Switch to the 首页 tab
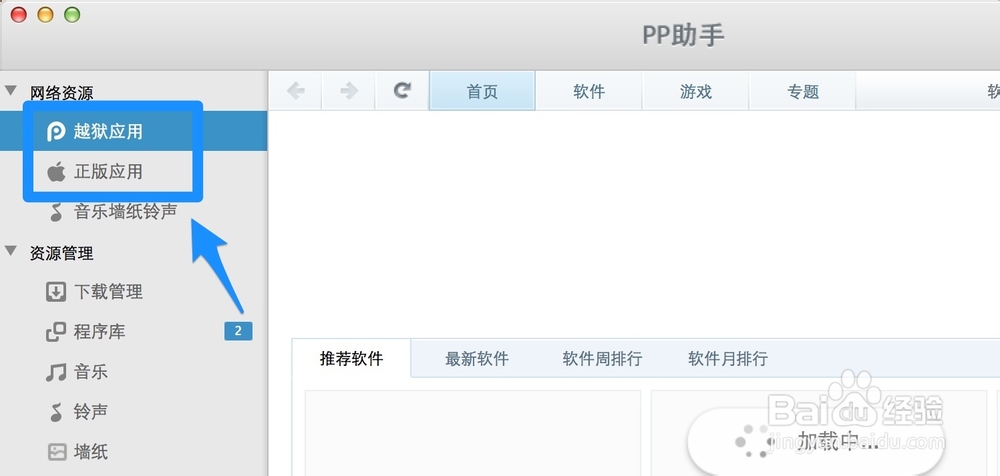The width and height of the screenshot is (1000, 476). click(482, 91)
